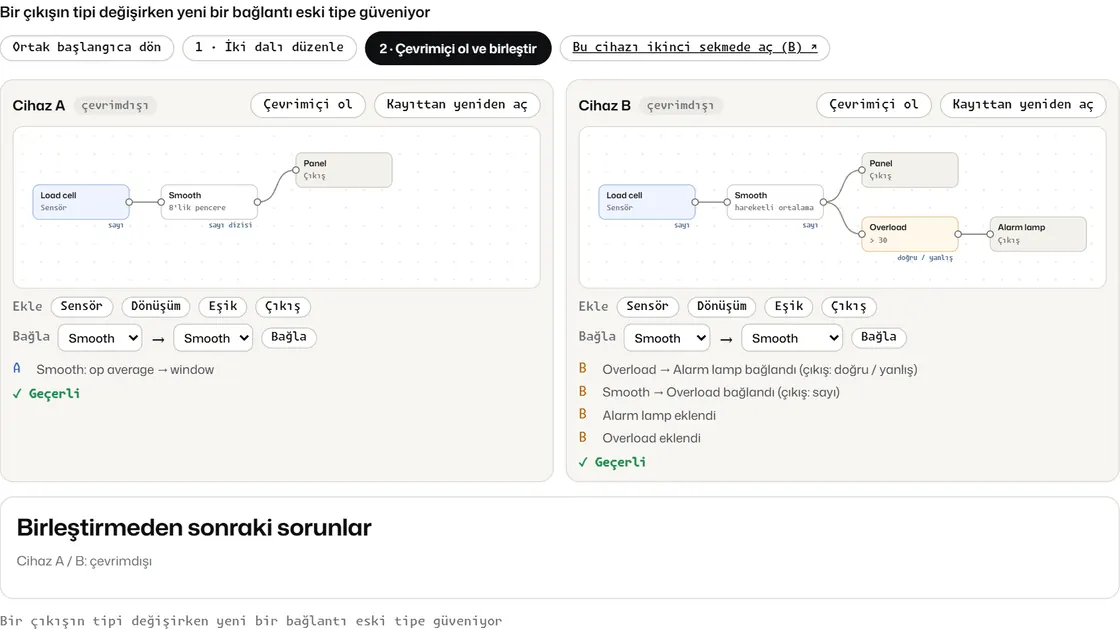Click the Panel node in Cihaz B
1120x630 pixels.
(909, 170)
